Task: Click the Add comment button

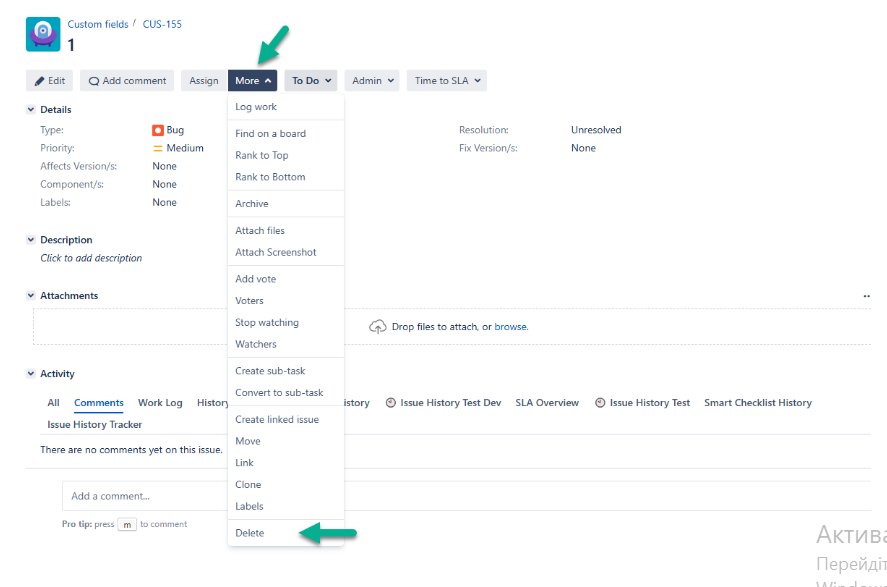Action: pyautogui.click(x=127, y=80)
